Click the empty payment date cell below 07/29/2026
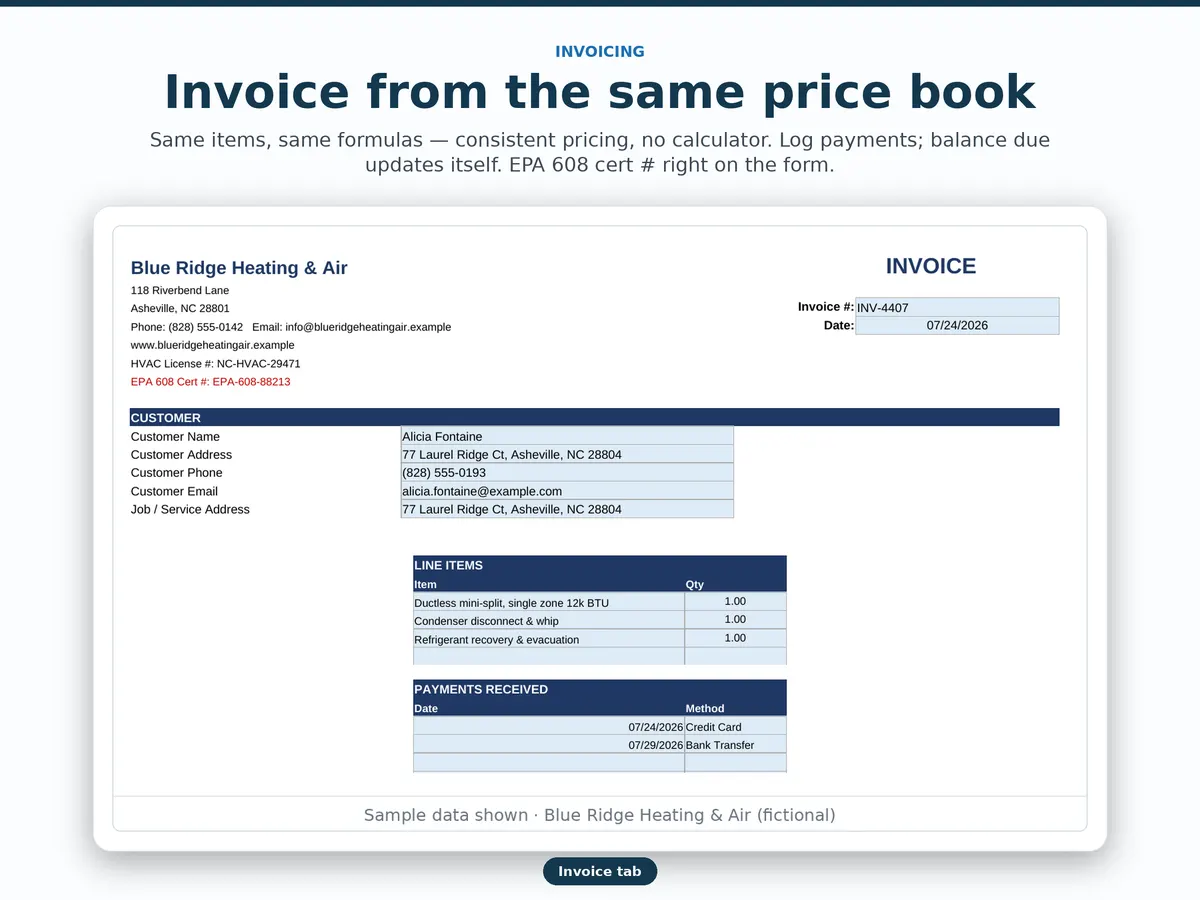 (x=549, y=762)
